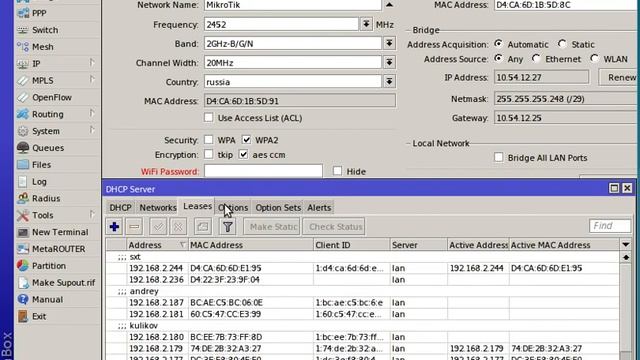The height and width of the screenshot is (360, 640).
Task: Select Static address acquisition
Action: 562,44
